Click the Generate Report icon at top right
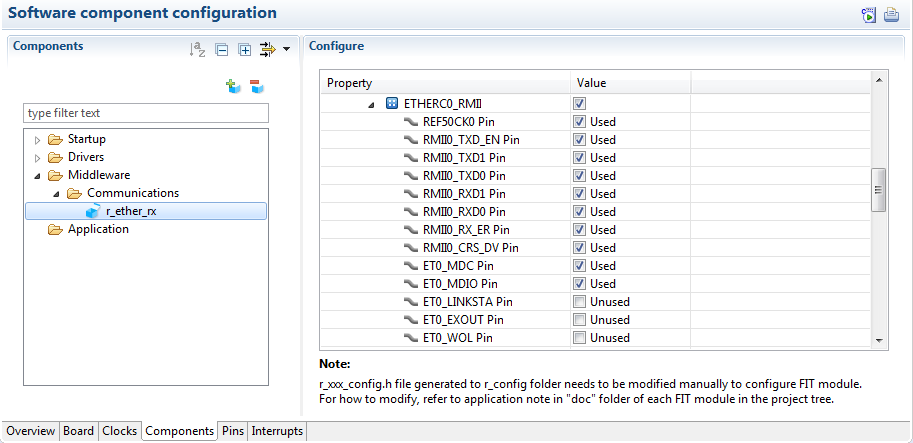Viewport: 913px width, 443px height. point(891,14)
